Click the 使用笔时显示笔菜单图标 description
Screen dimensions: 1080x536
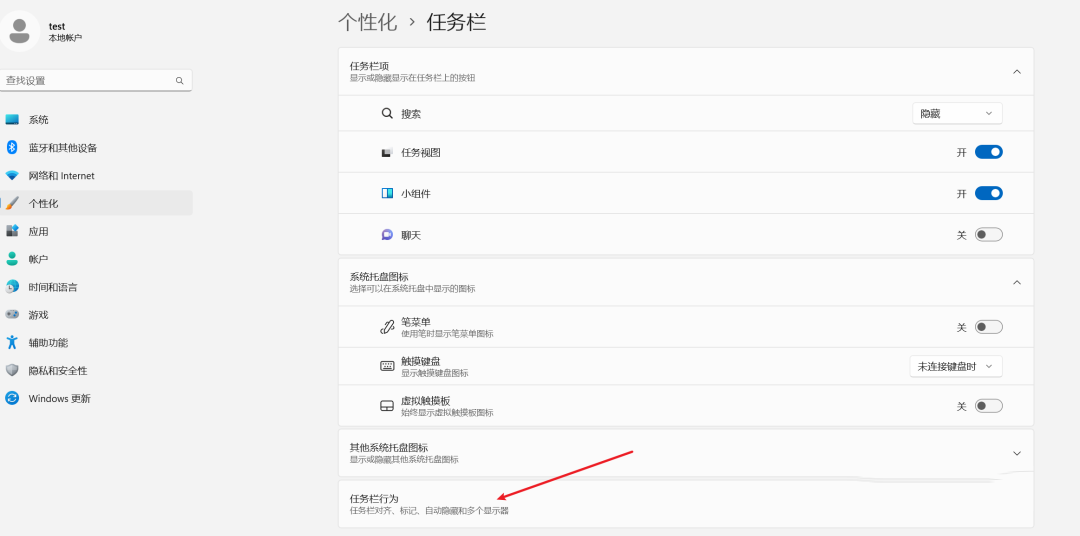(x=447, y=333)
